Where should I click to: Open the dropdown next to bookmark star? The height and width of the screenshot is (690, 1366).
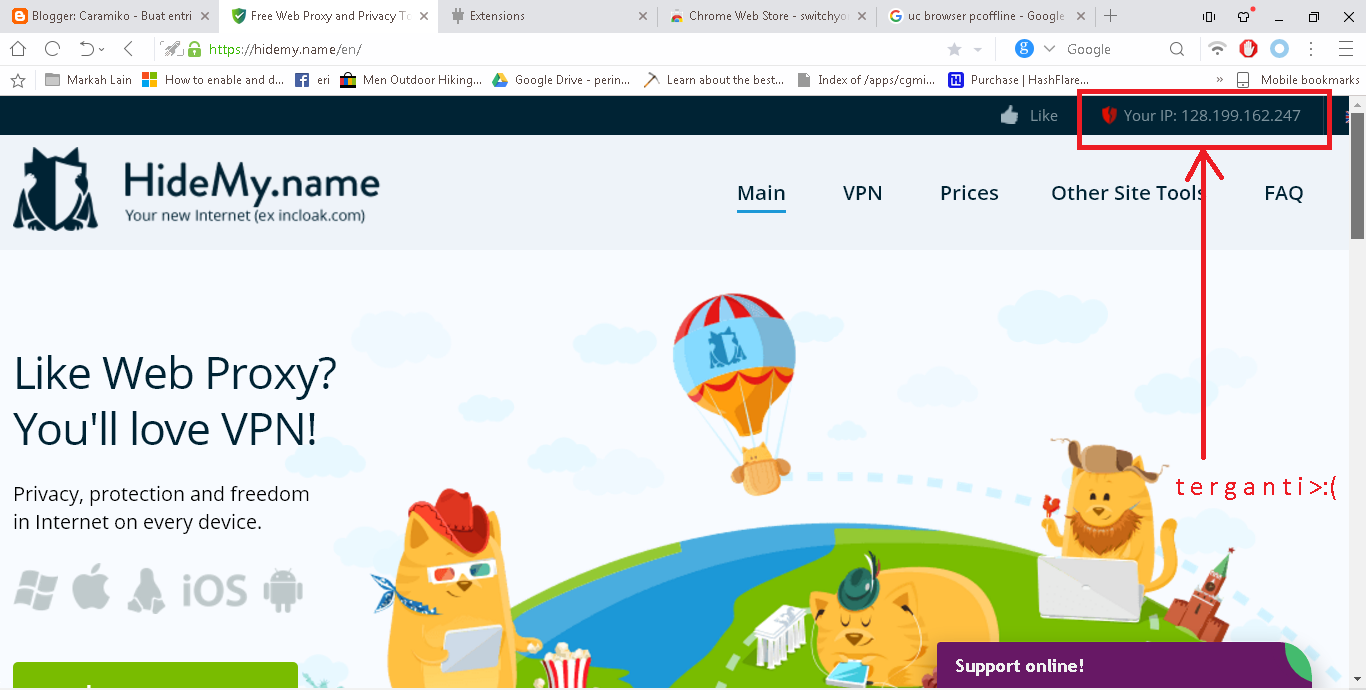click(x=977, y=50)
